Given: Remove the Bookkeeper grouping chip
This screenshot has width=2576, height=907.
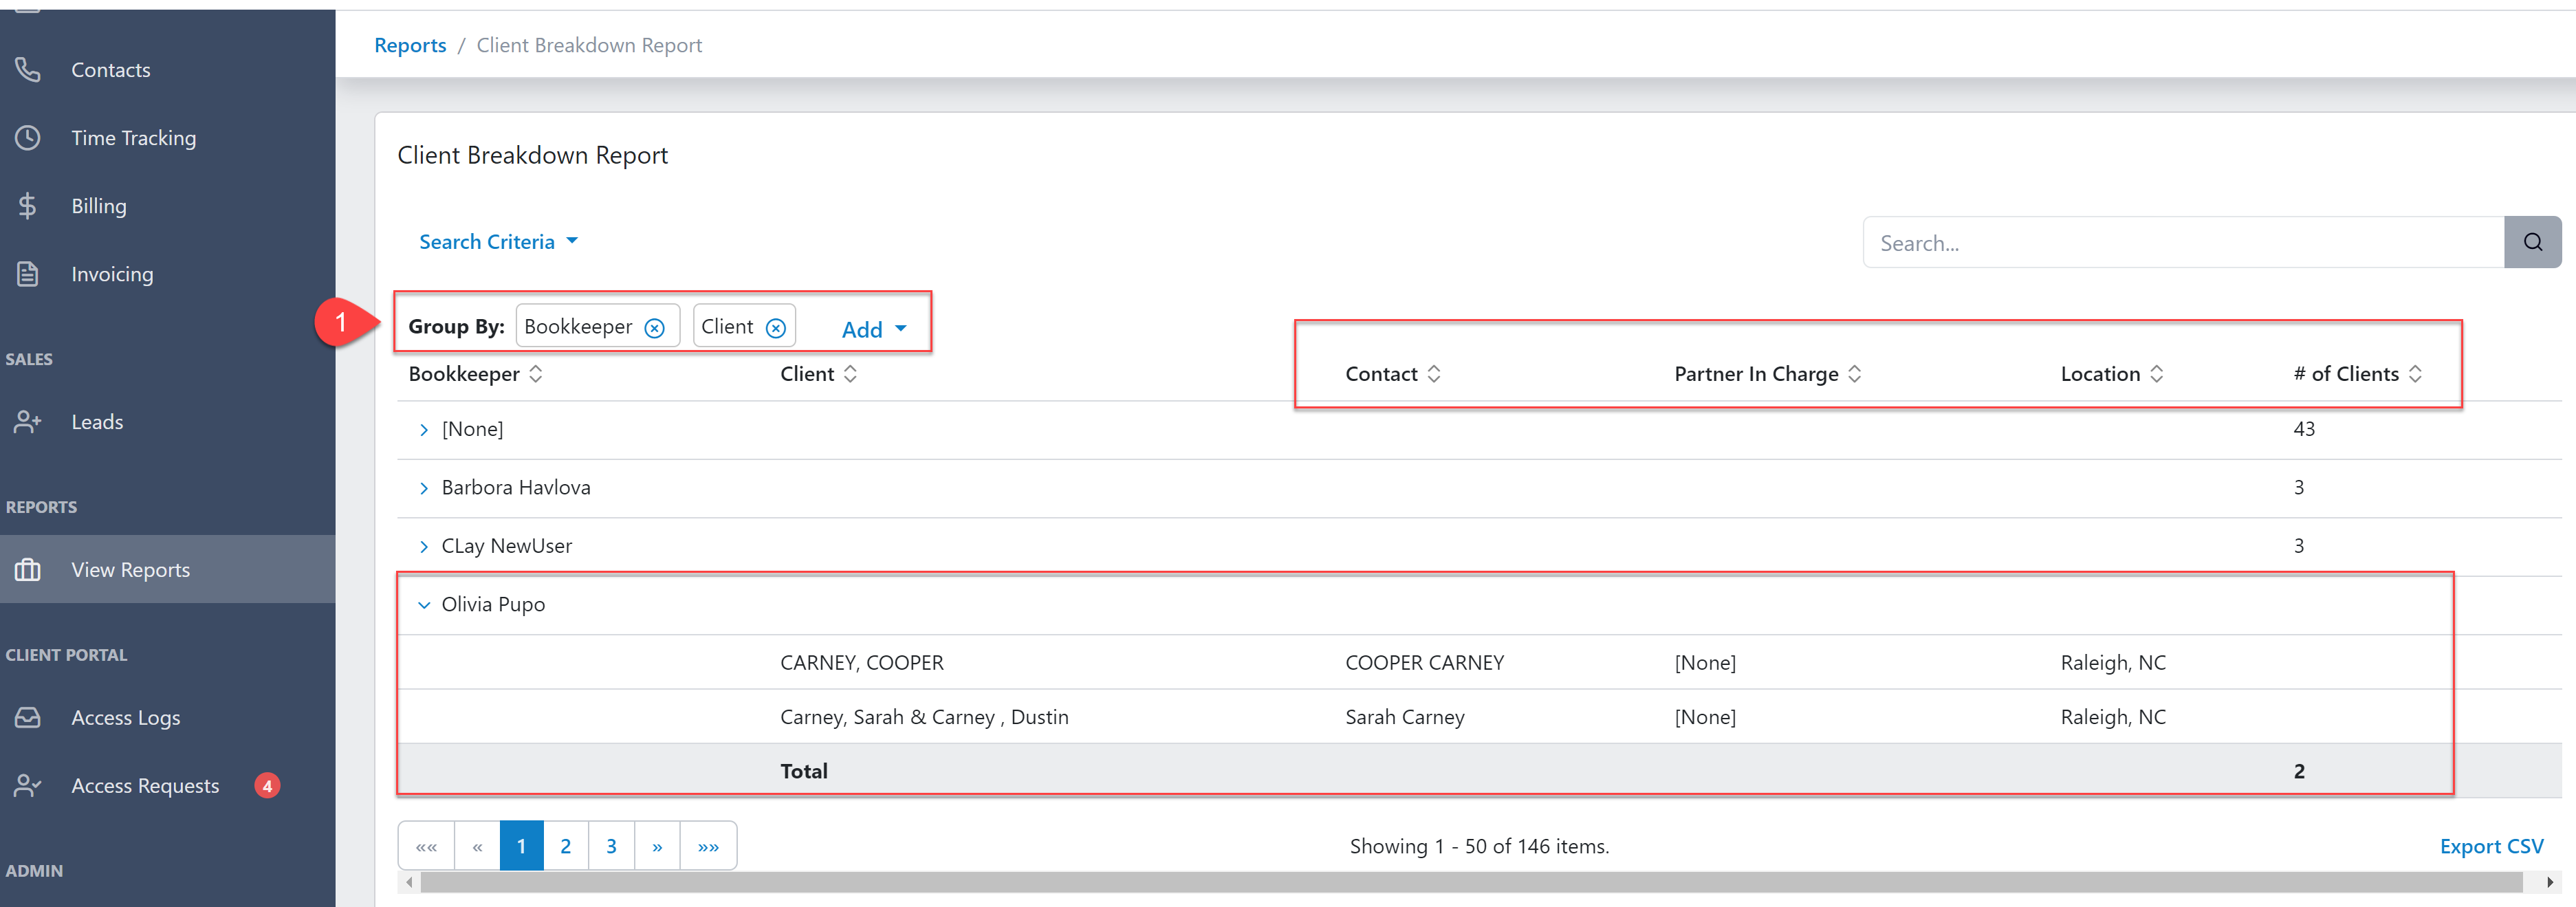Looking at the screenshot, I should click(x=655, y=326).
